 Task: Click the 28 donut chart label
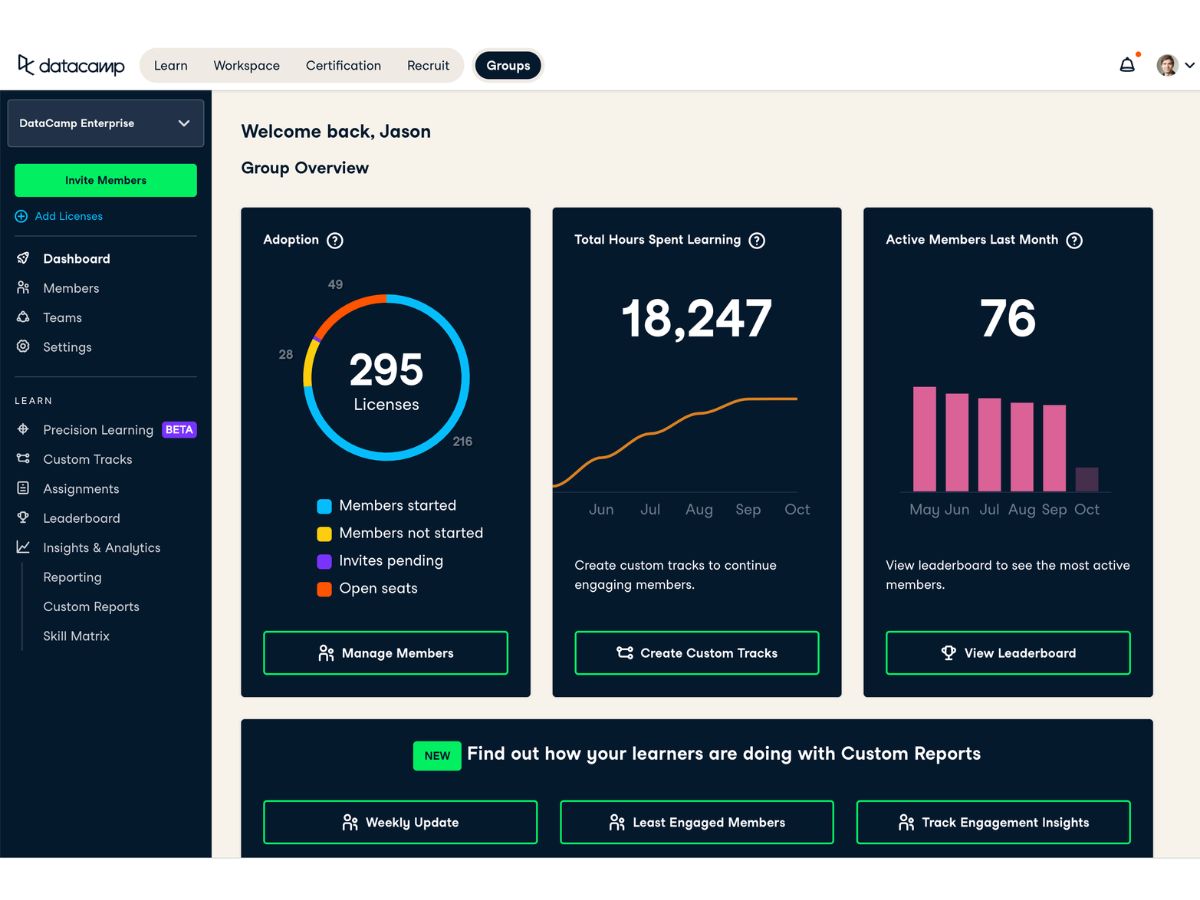click(286, 354)
